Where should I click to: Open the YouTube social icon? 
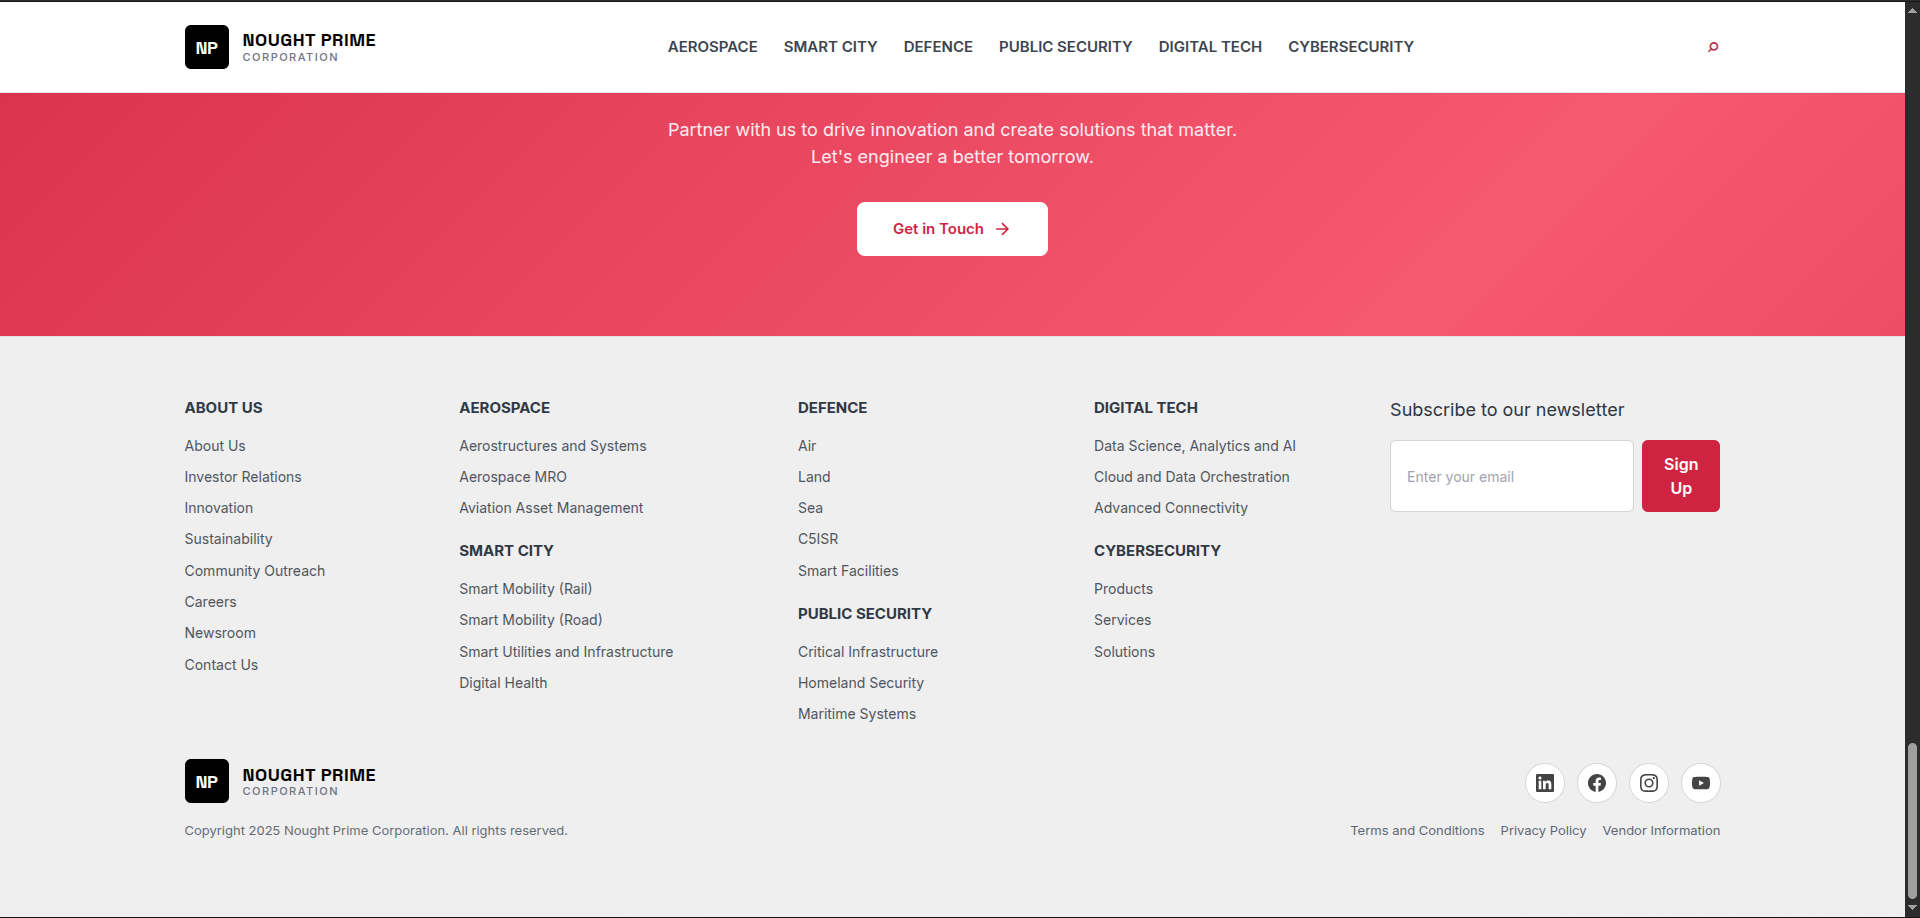[1700, 783]
